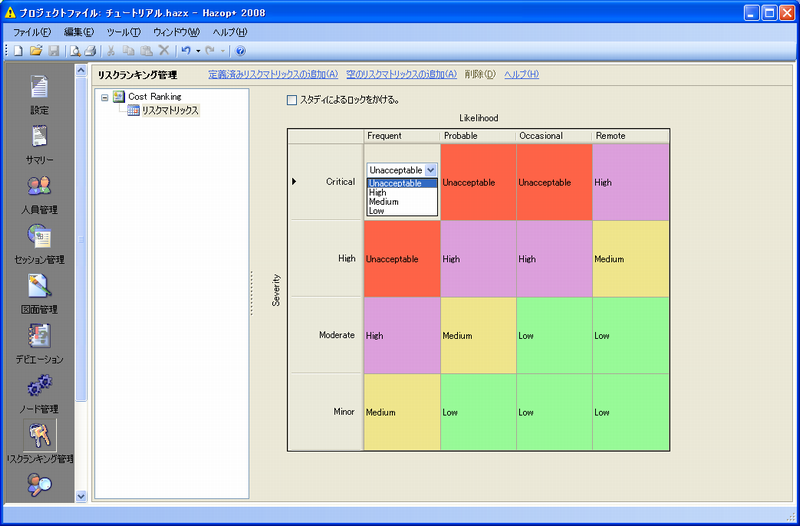
Task: Open the 編集(E) menu
Action: [79, 32]
